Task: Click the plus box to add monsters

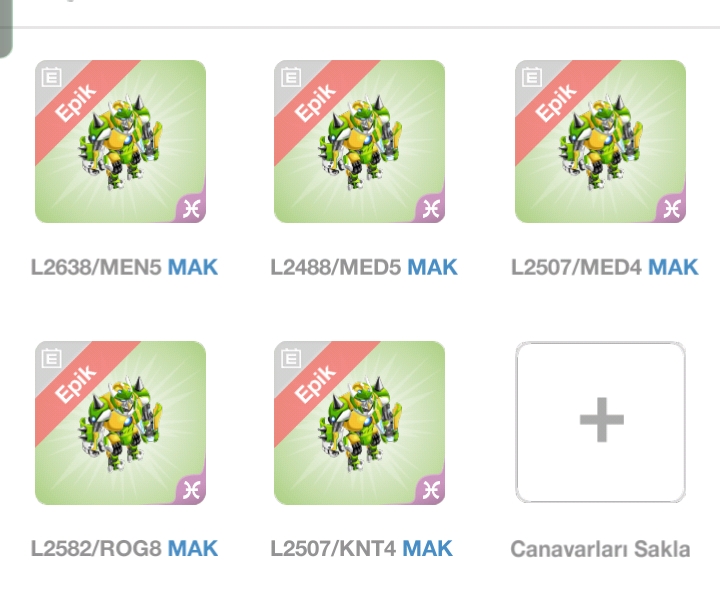Action: coord(601,422)
